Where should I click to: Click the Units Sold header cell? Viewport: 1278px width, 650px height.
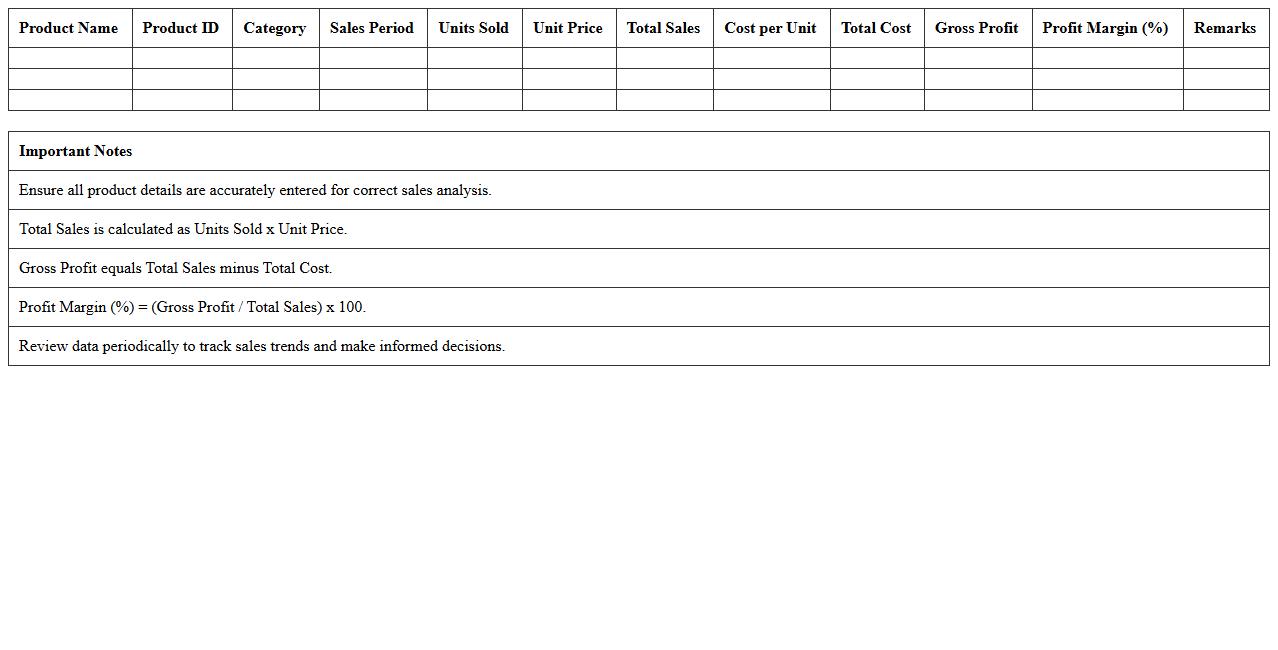pos(473,28)
